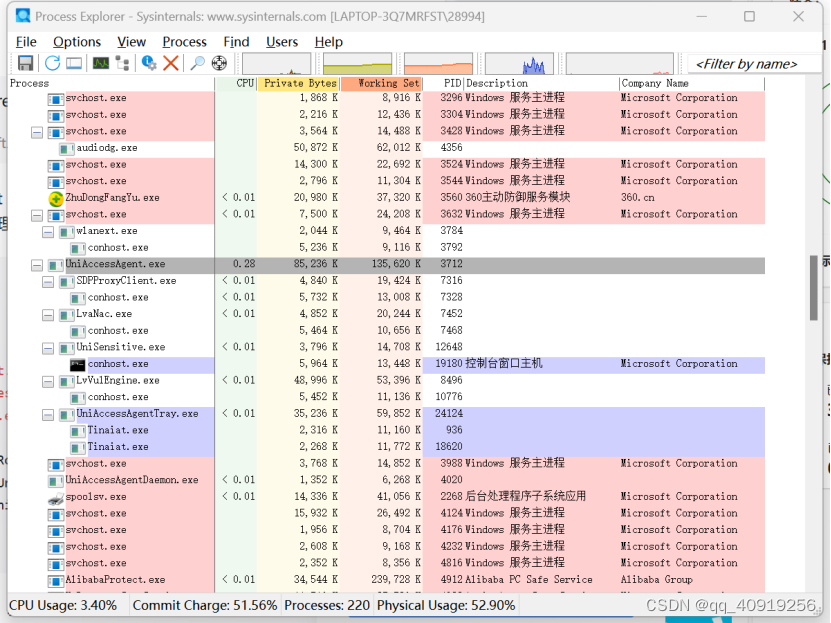This screenshot has width=831, height=623.
Task: Sort by Company Name column header
Action: (692, 83)
